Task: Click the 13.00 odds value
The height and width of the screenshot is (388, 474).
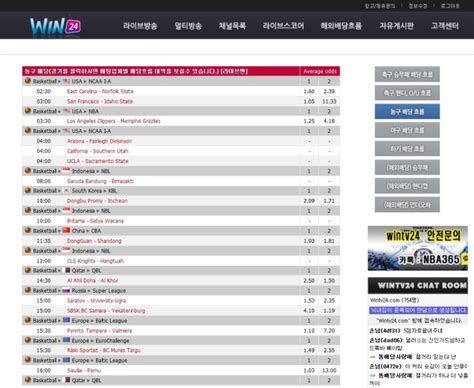Action: [x=329, y=370]
